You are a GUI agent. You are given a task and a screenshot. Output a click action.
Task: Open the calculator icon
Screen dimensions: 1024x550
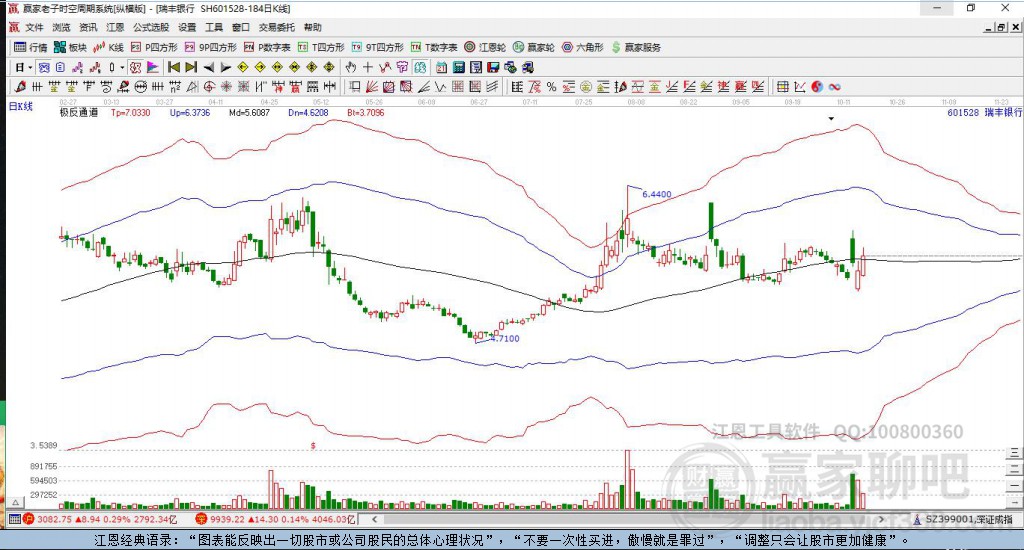[458, 67]
